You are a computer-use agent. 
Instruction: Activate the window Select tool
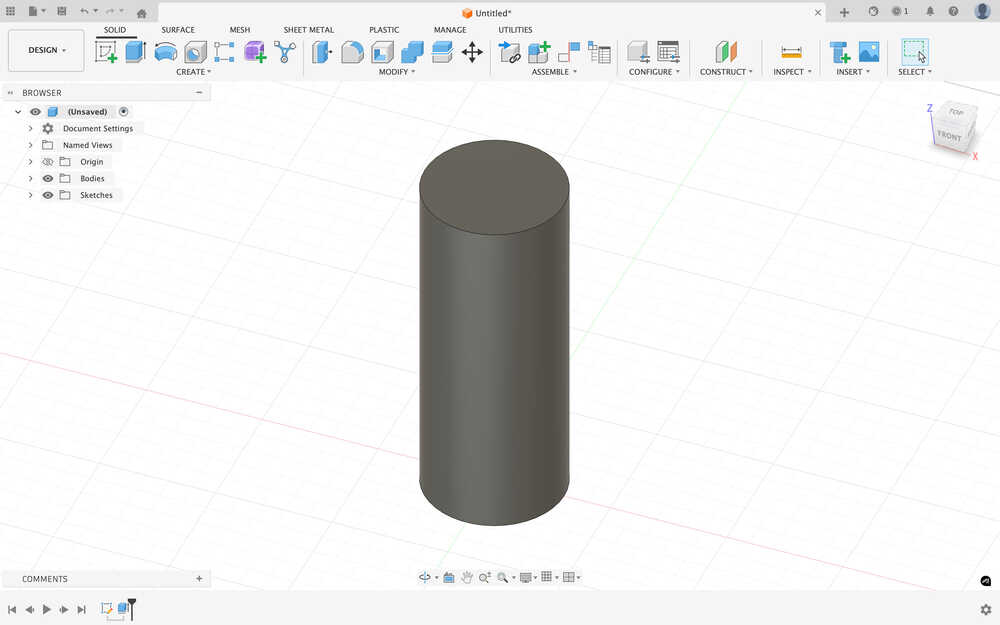tap(915, 52)
